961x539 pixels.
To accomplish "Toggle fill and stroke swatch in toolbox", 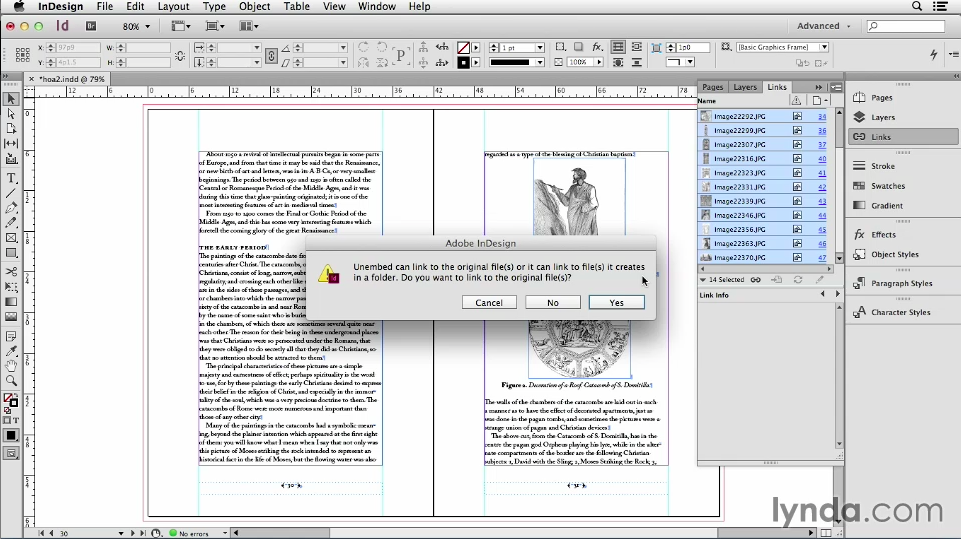I will [11, 400].
